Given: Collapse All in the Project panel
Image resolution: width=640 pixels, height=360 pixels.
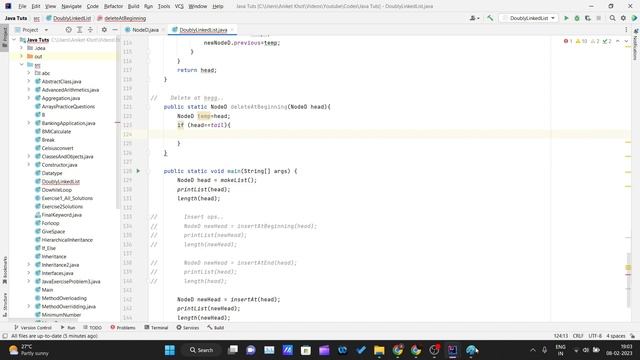Looking at the screenshot, I should coord(90,30).
